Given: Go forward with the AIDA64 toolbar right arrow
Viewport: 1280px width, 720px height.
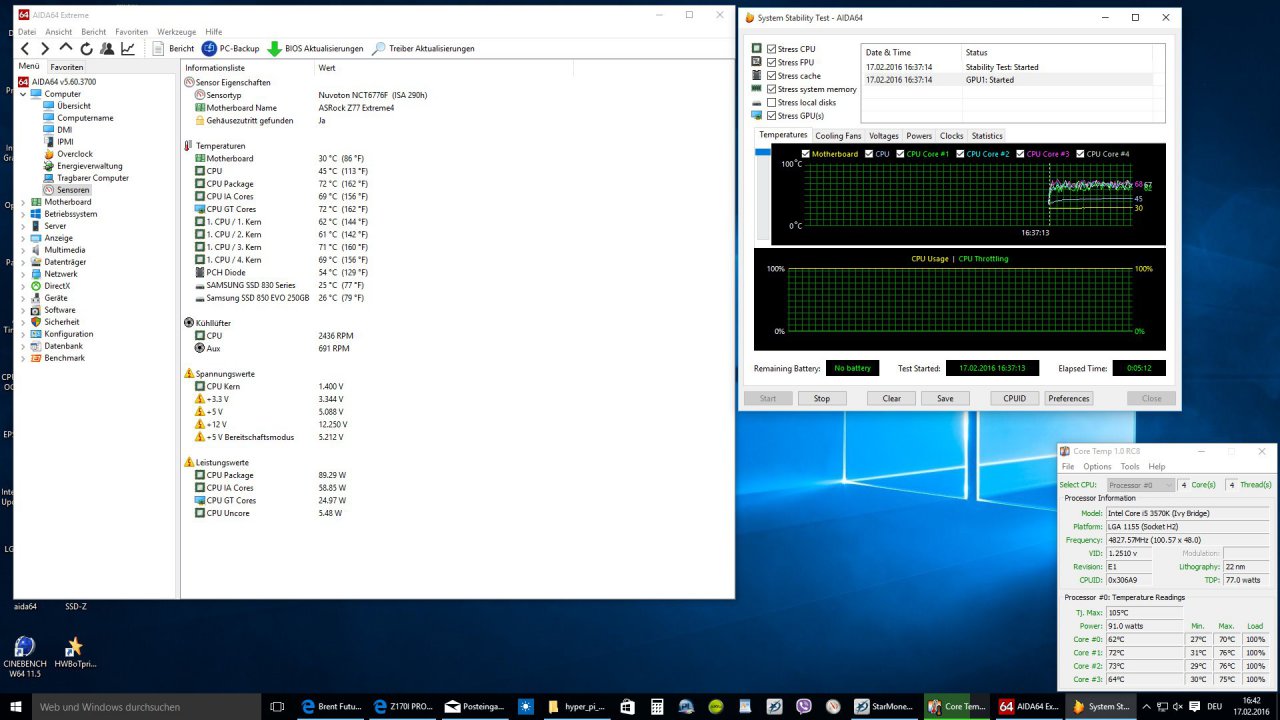Looking at the screenshot, I should [45, 48].
